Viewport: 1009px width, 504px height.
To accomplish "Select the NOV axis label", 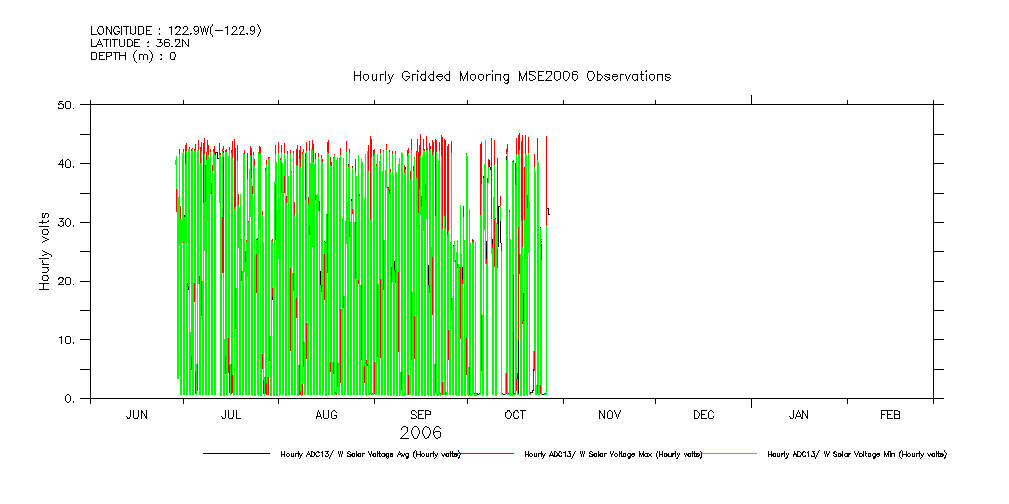I will (x=609, y=414).
